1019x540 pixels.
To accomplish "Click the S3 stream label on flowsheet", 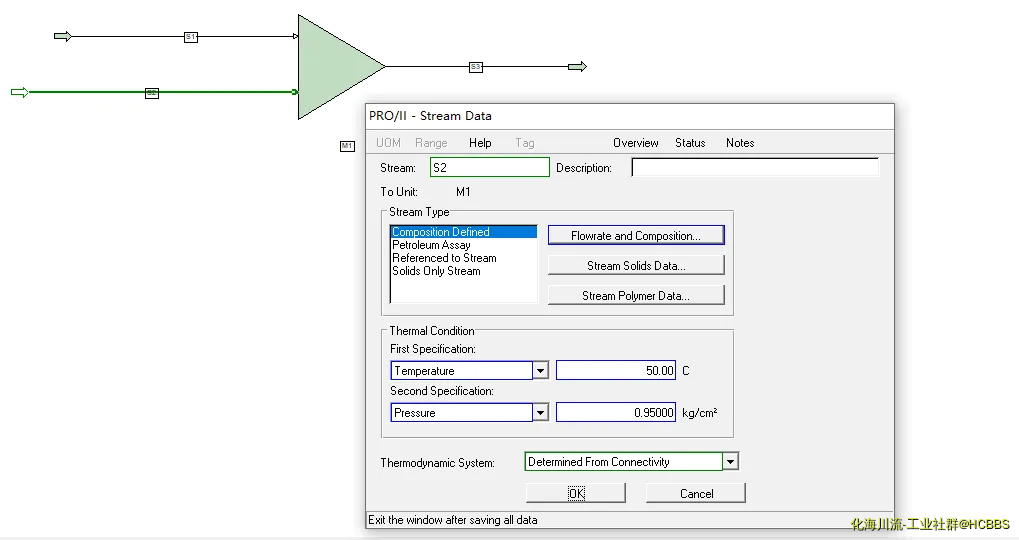I will point(476,67).
